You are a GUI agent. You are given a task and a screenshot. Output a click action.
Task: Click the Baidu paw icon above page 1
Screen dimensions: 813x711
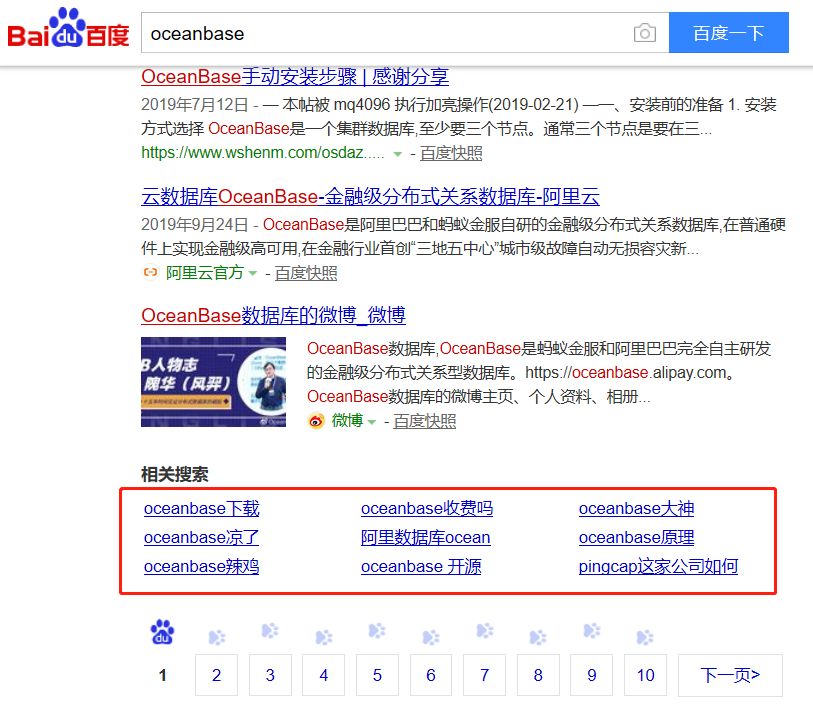162,632
